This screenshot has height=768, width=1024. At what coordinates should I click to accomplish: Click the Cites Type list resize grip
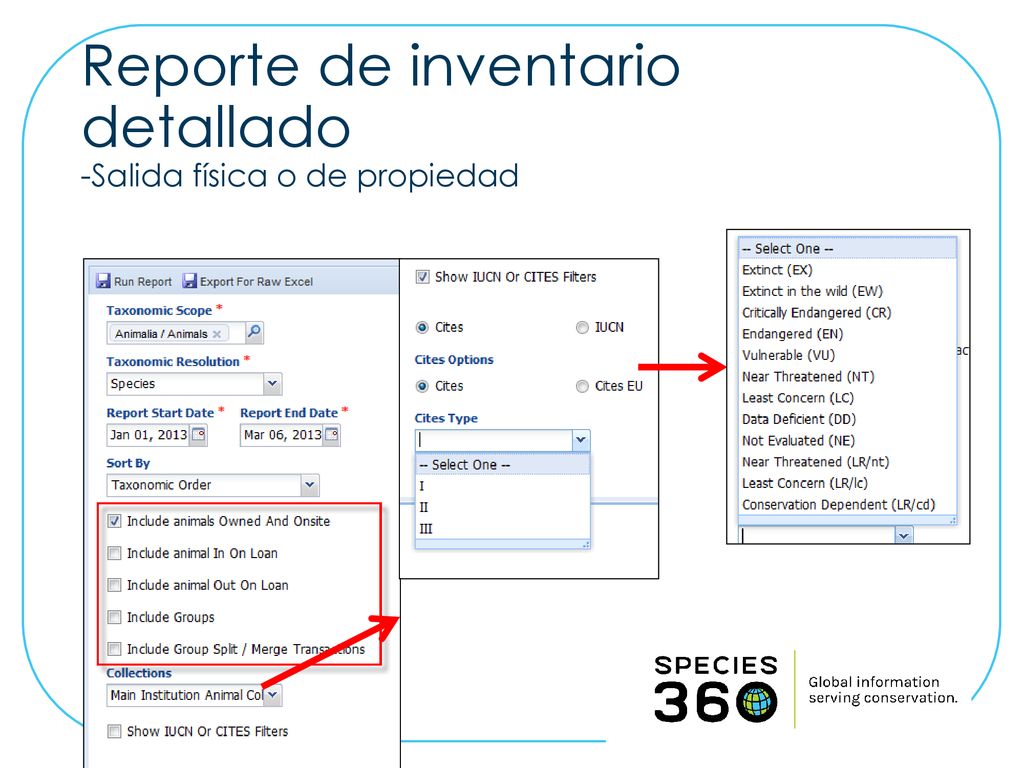point(586,544)
